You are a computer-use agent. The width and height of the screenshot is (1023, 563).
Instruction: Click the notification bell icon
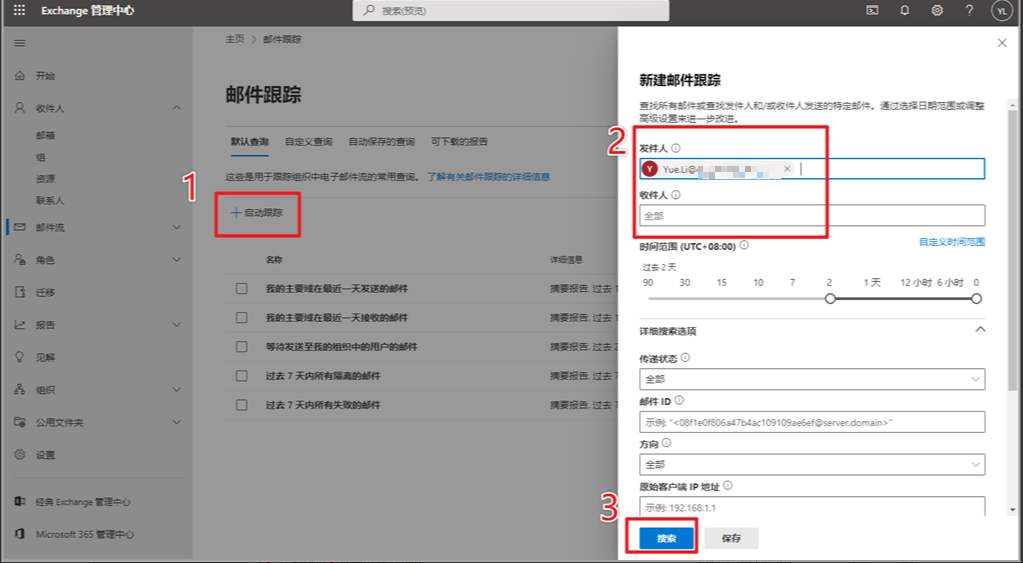905,11
